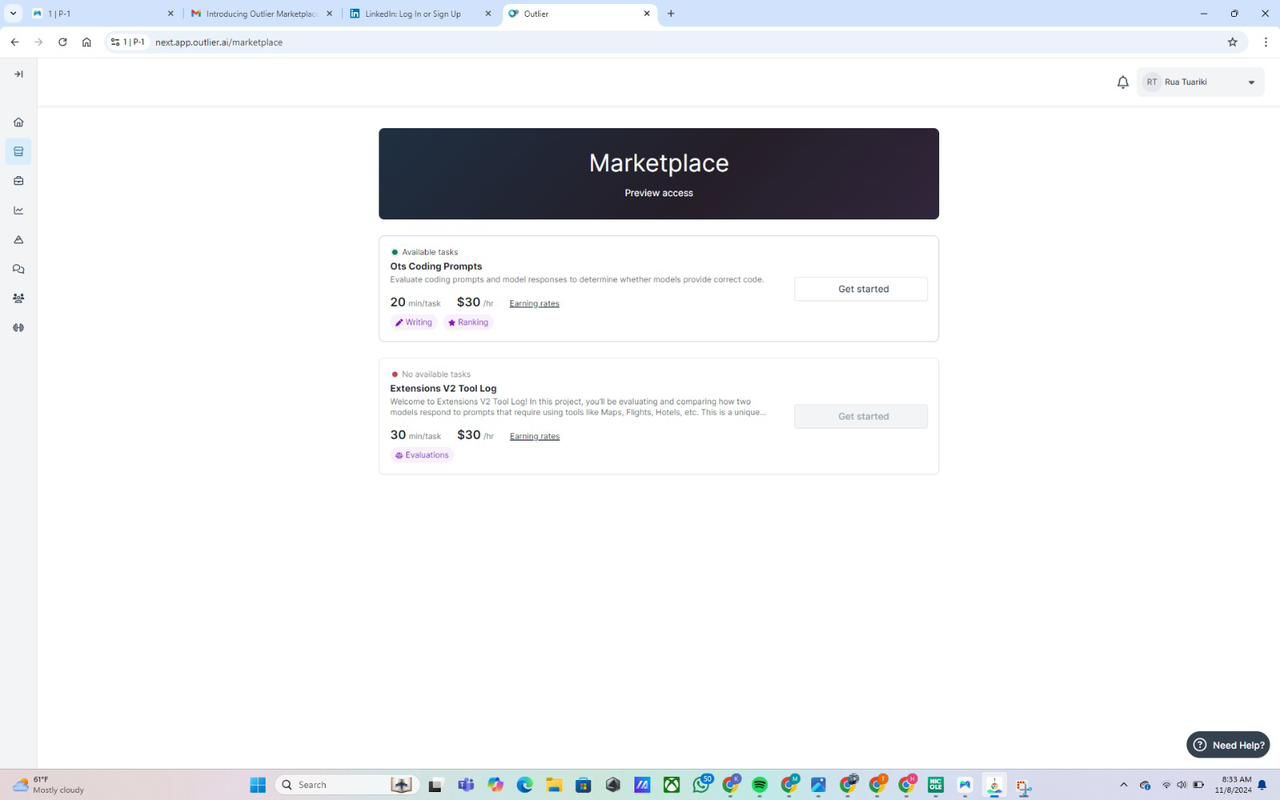This screenshot has height=800, width=1280.
Task: Open the notifications bell
Action: coord(1123,82)
